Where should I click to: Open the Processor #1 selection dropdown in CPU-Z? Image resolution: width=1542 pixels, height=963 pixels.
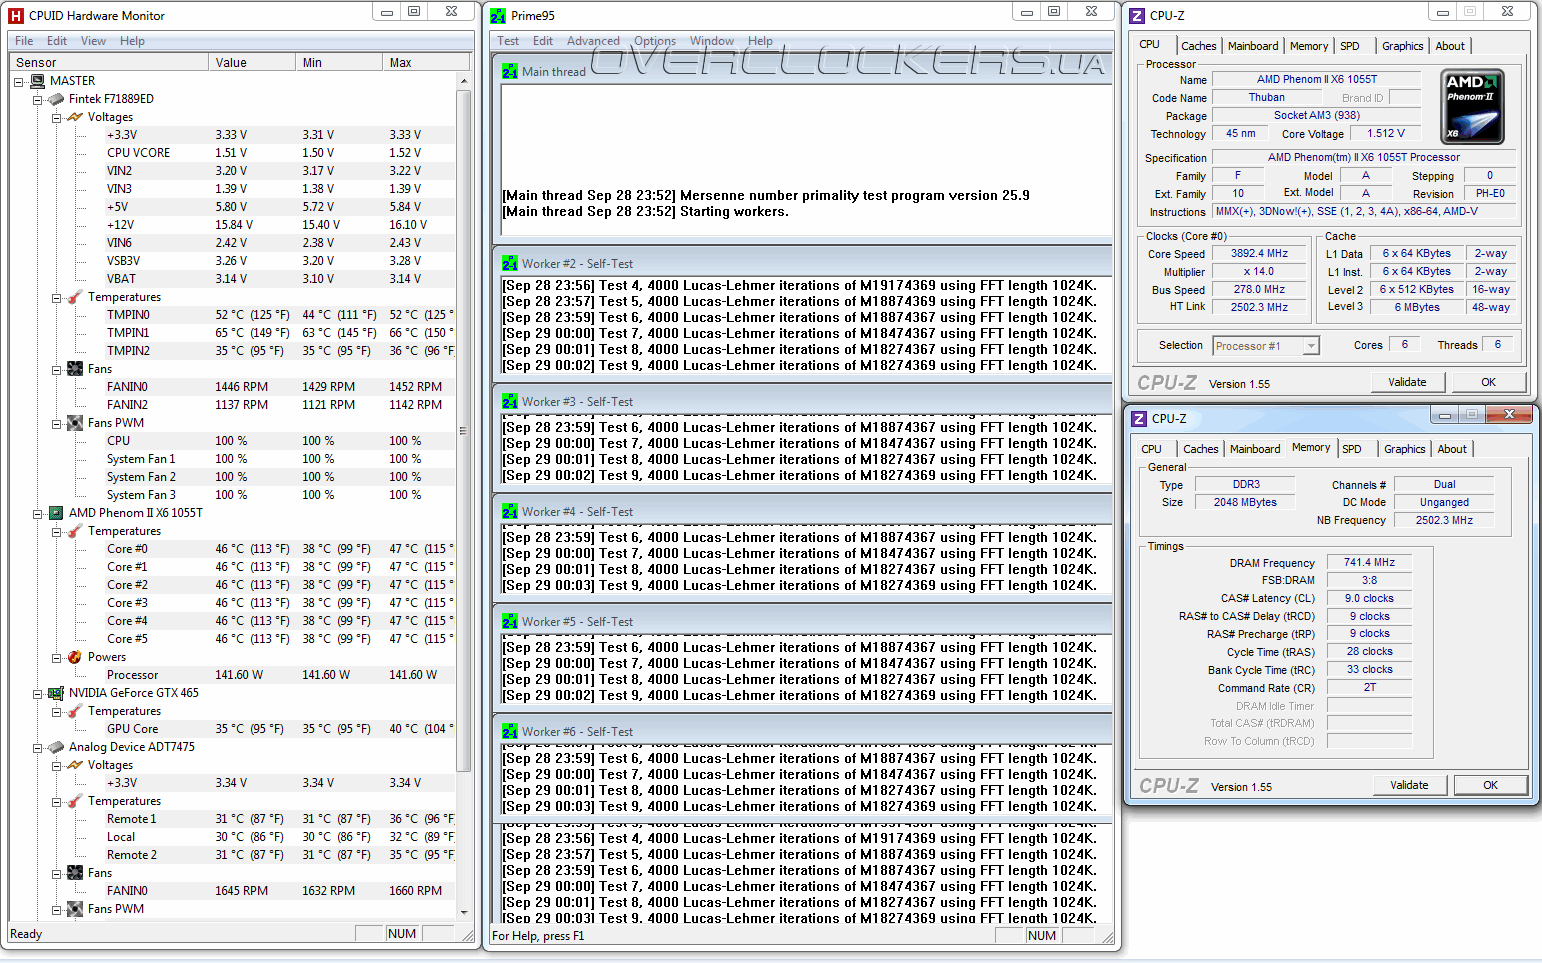[x=1311, y=346]
